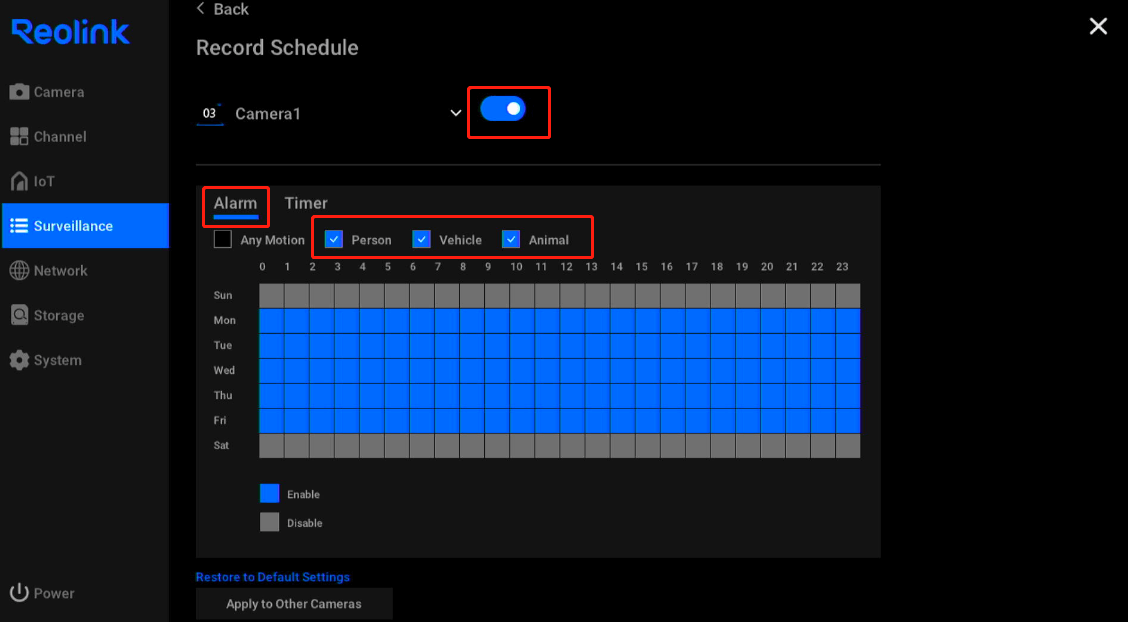The height and width of the screenshot is (622, 1128).
Task: Click Wednesday hour 6 schedule cell
Action: (422, 371)
